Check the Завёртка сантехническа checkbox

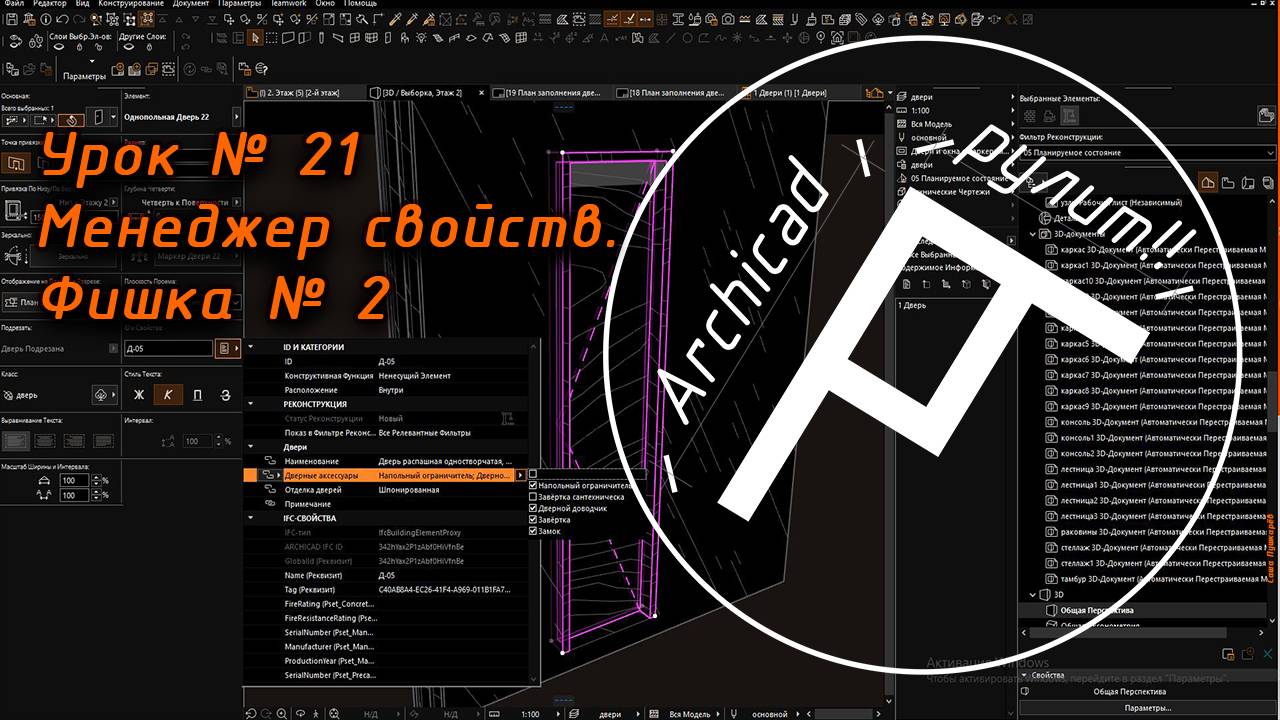tap(533, 497)
